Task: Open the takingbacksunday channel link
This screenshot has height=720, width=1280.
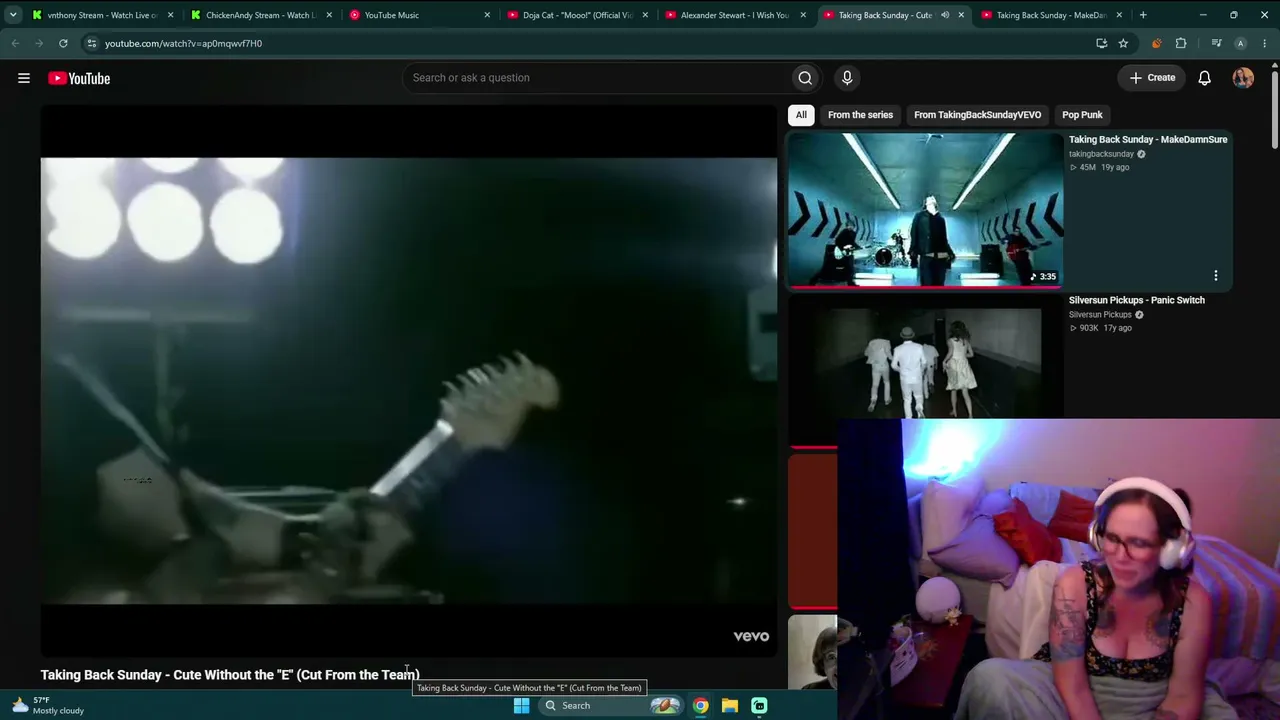Action: coord(1101,154)
